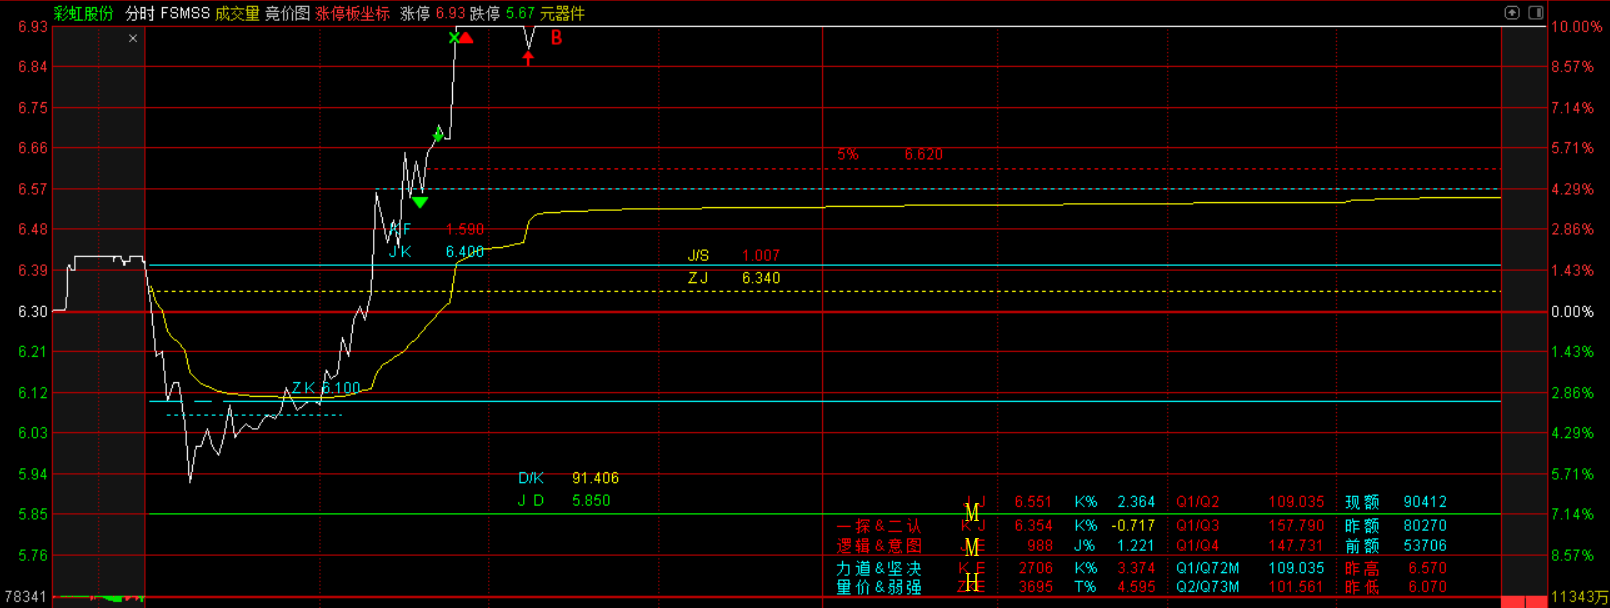
Task: Click the 逻辑&意图 label
Action: pos(879,546)
